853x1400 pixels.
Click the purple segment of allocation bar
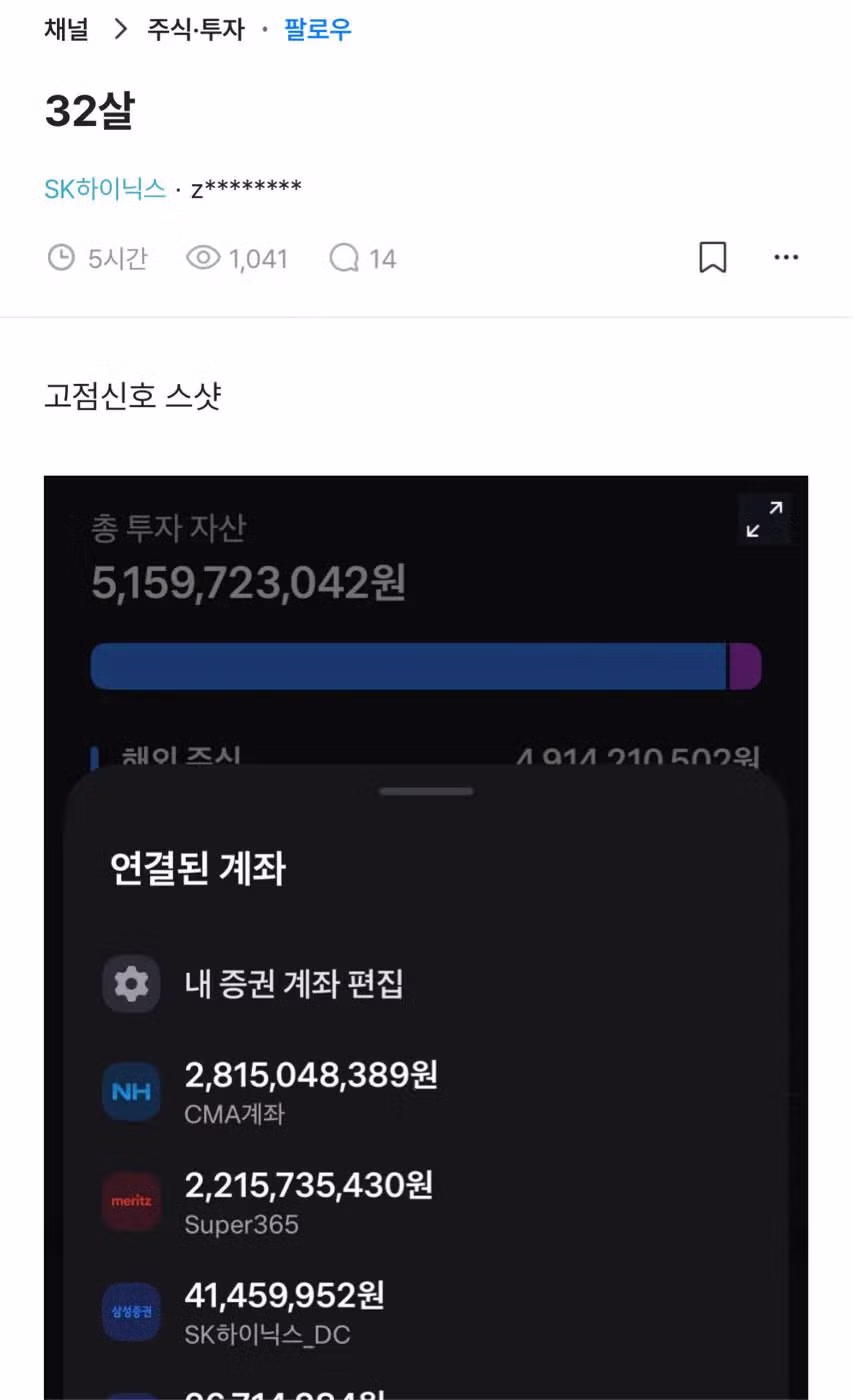point(745,666)
